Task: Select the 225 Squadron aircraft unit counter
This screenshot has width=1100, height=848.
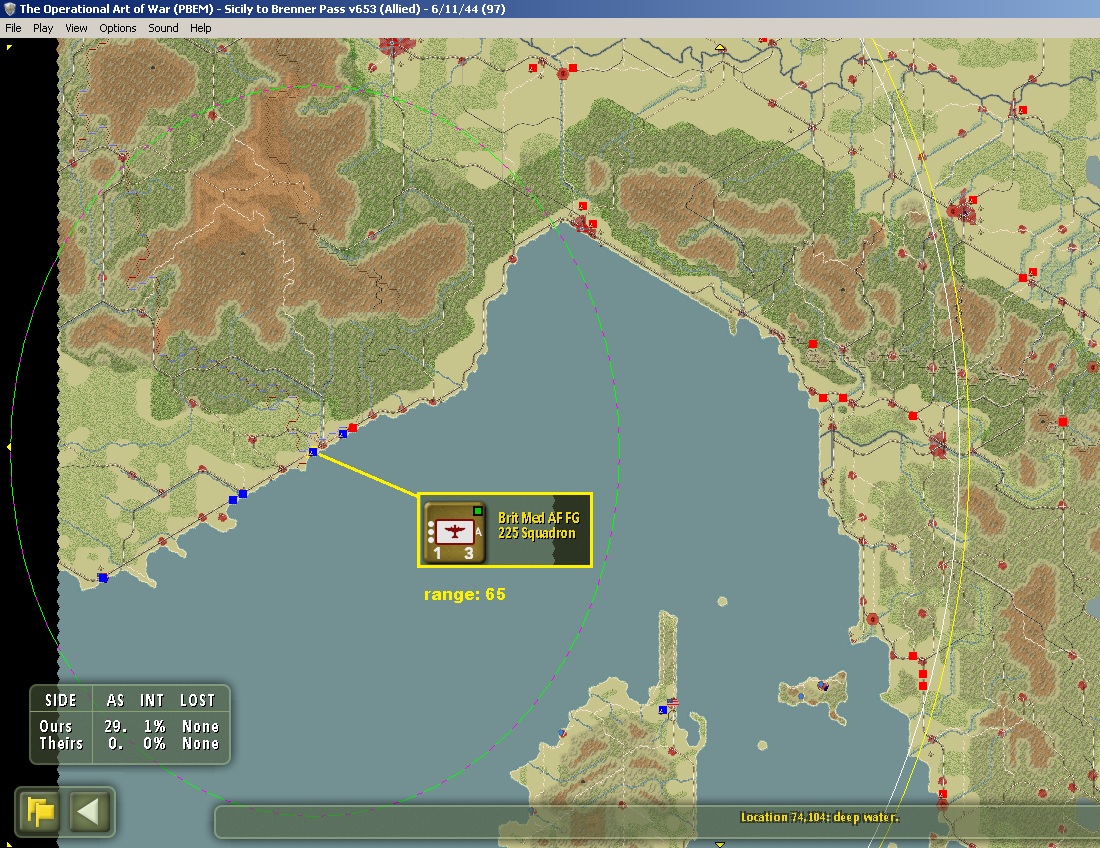Action: pyautogui.click(x=455, y=531)
